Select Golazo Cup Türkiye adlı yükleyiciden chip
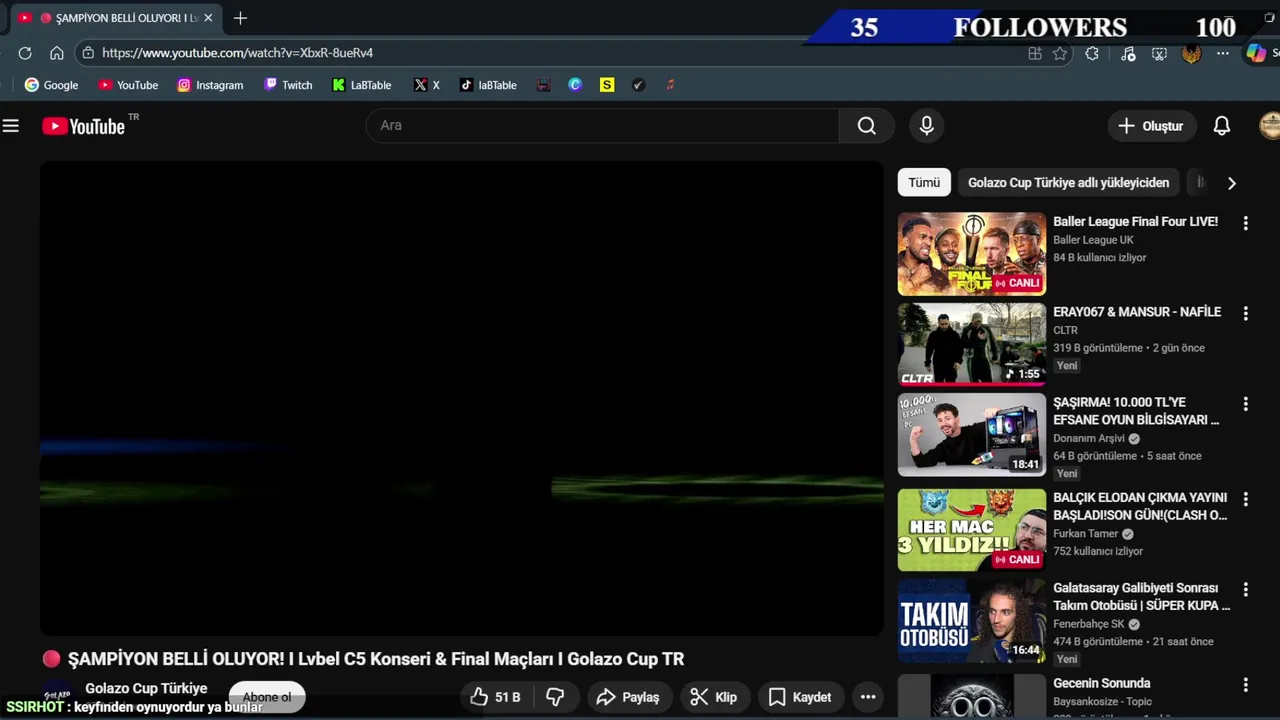 click(1068, 183)
